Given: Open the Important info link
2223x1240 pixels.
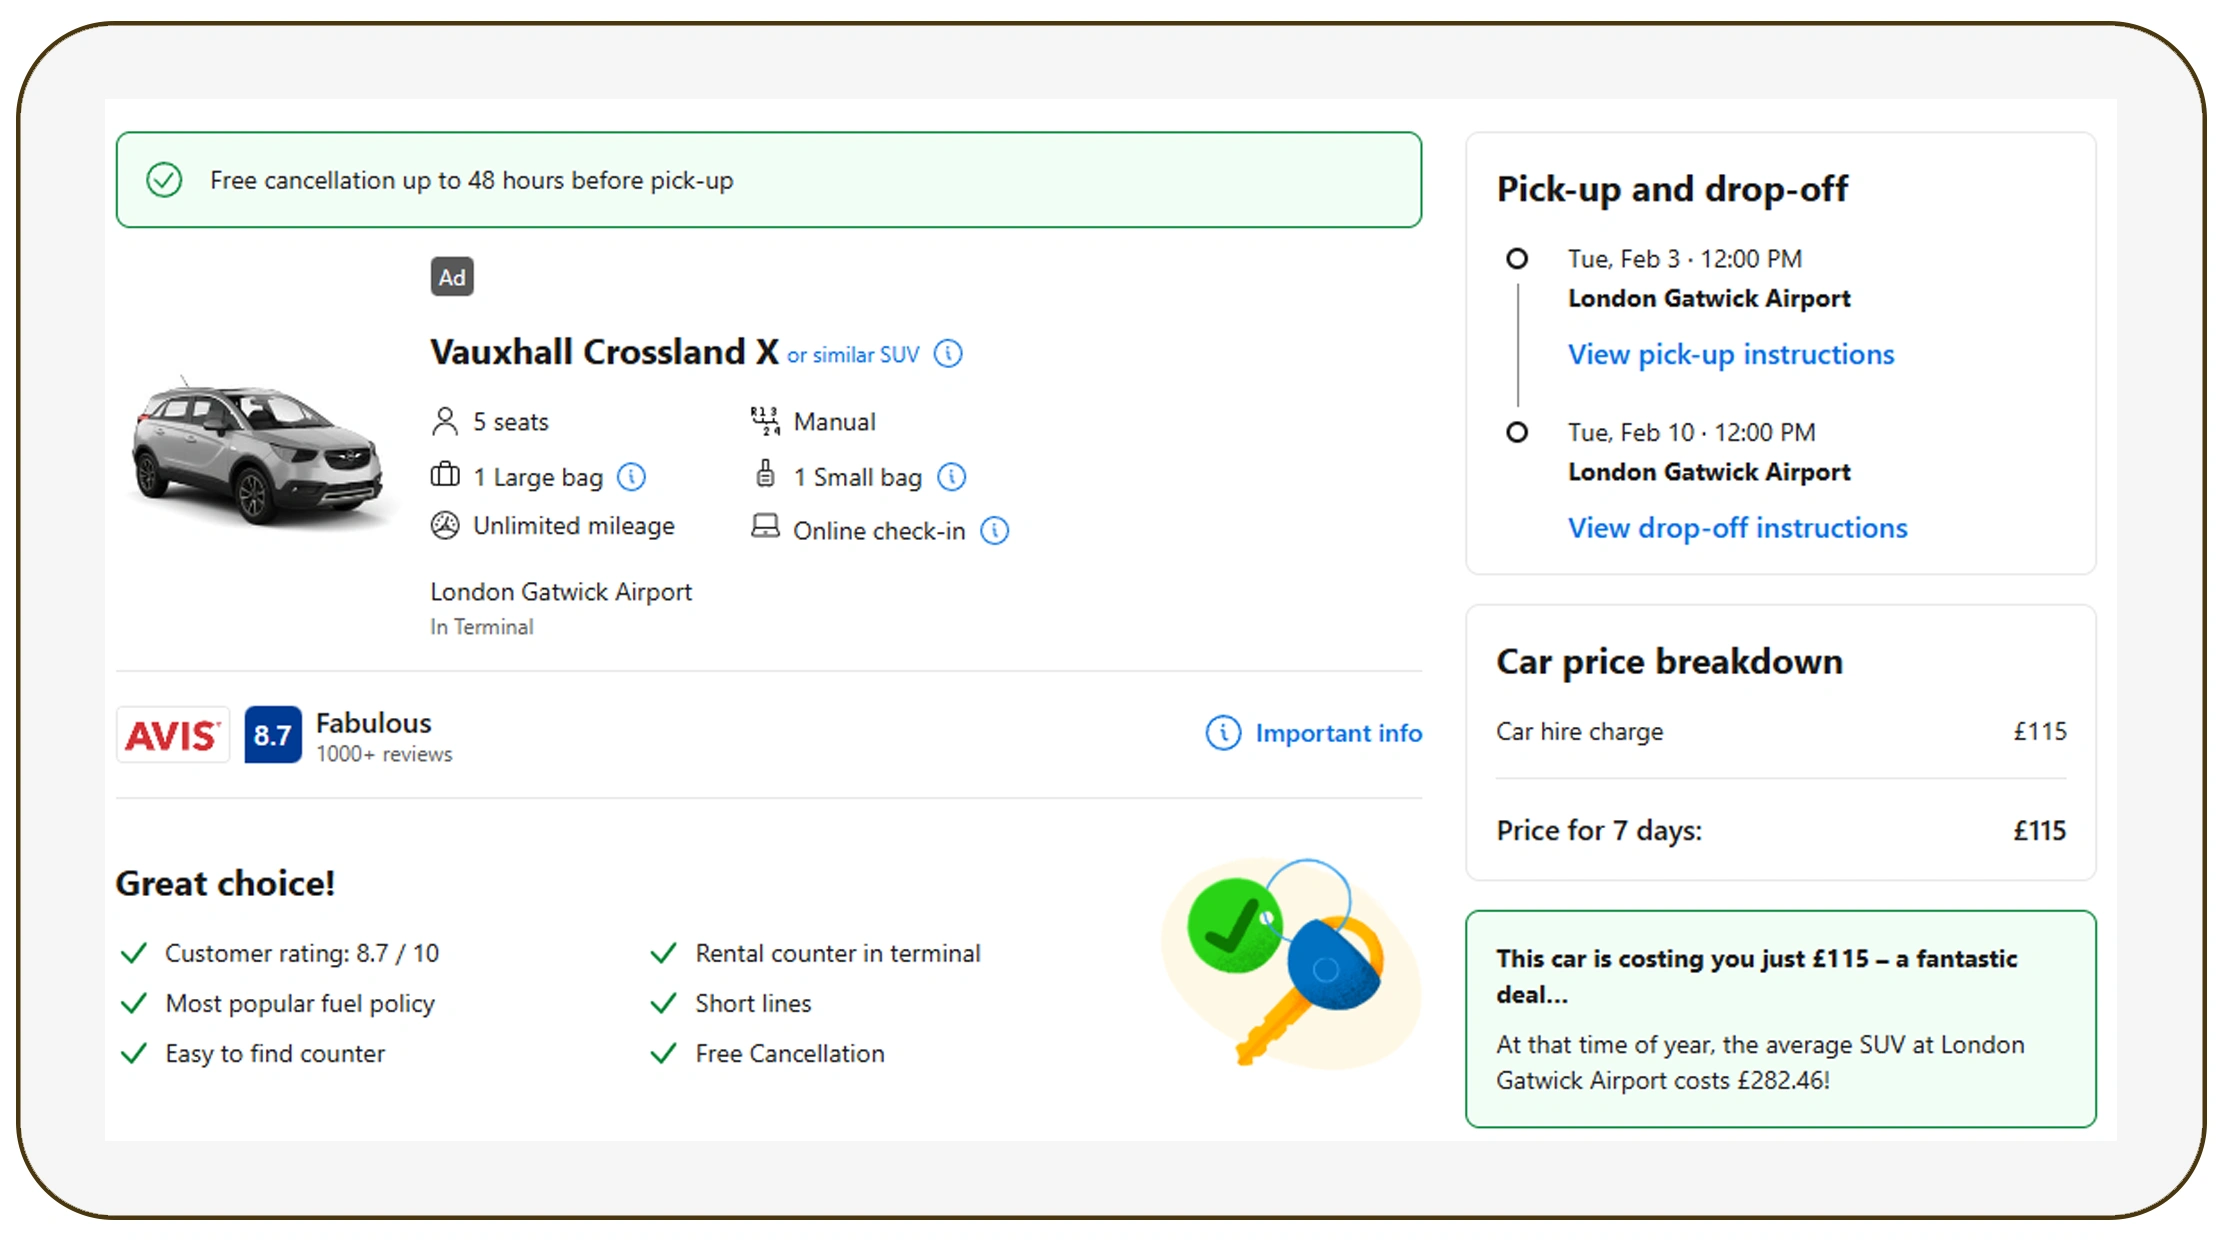Looking at the screenshot, I should 1337,733.
